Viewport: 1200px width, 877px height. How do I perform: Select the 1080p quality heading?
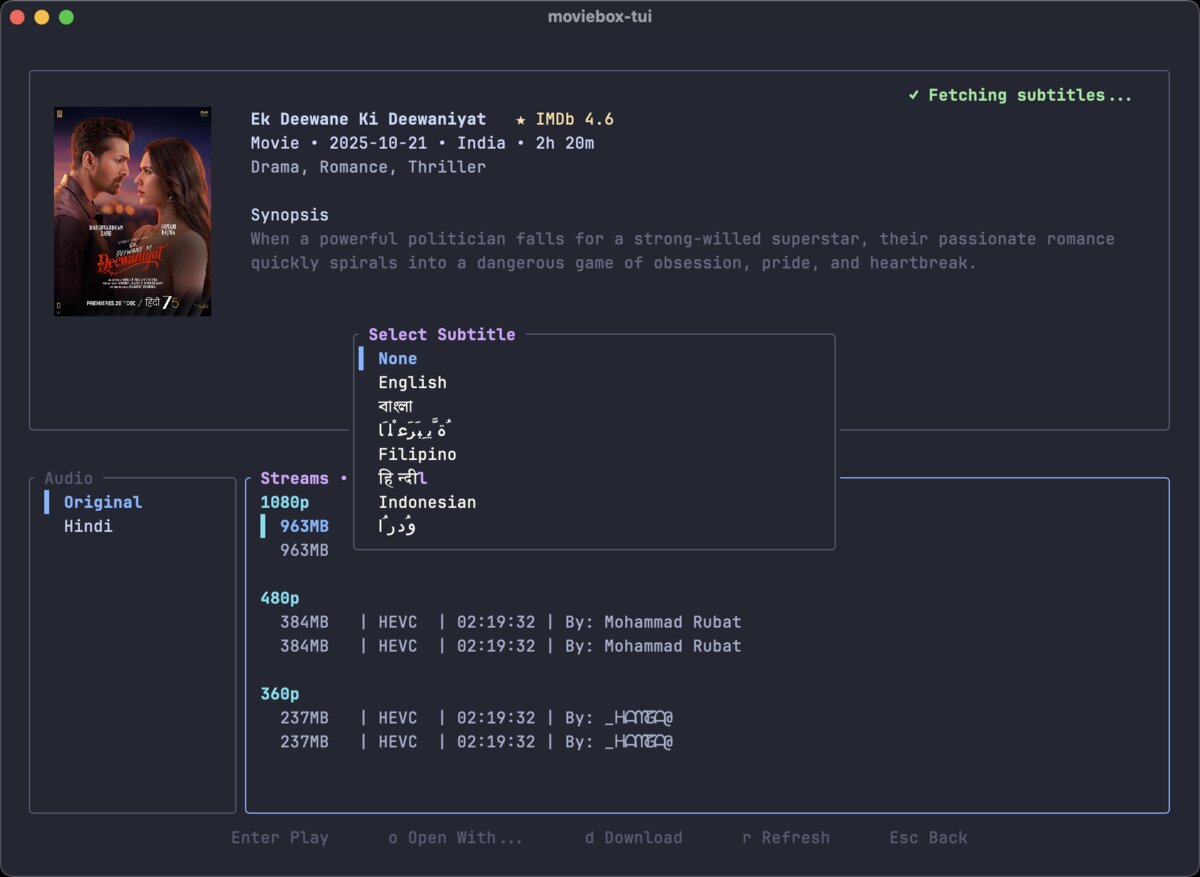coord(285,503)
